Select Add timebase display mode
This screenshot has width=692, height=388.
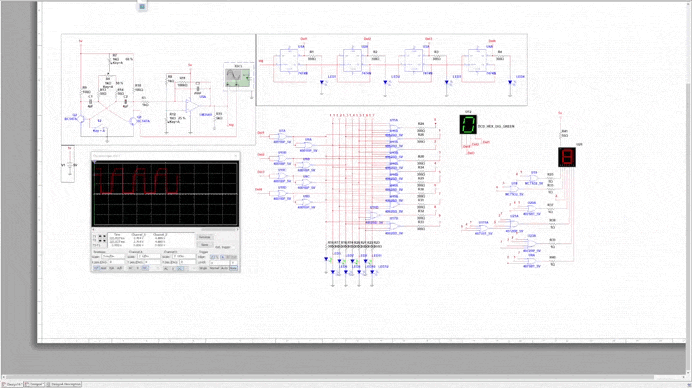click(x=103, y=268)
